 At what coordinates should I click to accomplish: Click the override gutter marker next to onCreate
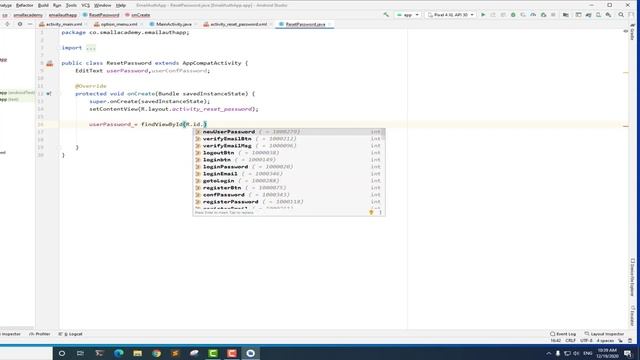pos(49,93)
